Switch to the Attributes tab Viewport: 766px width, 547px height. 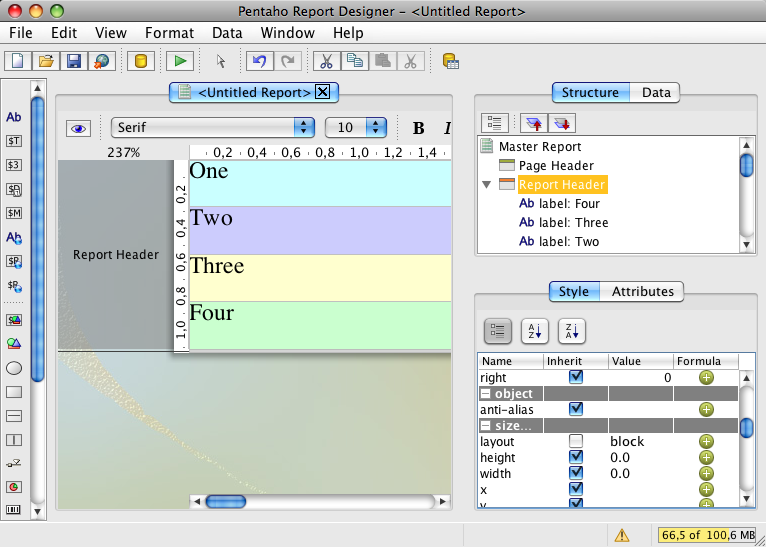click(x=642, y=291)
